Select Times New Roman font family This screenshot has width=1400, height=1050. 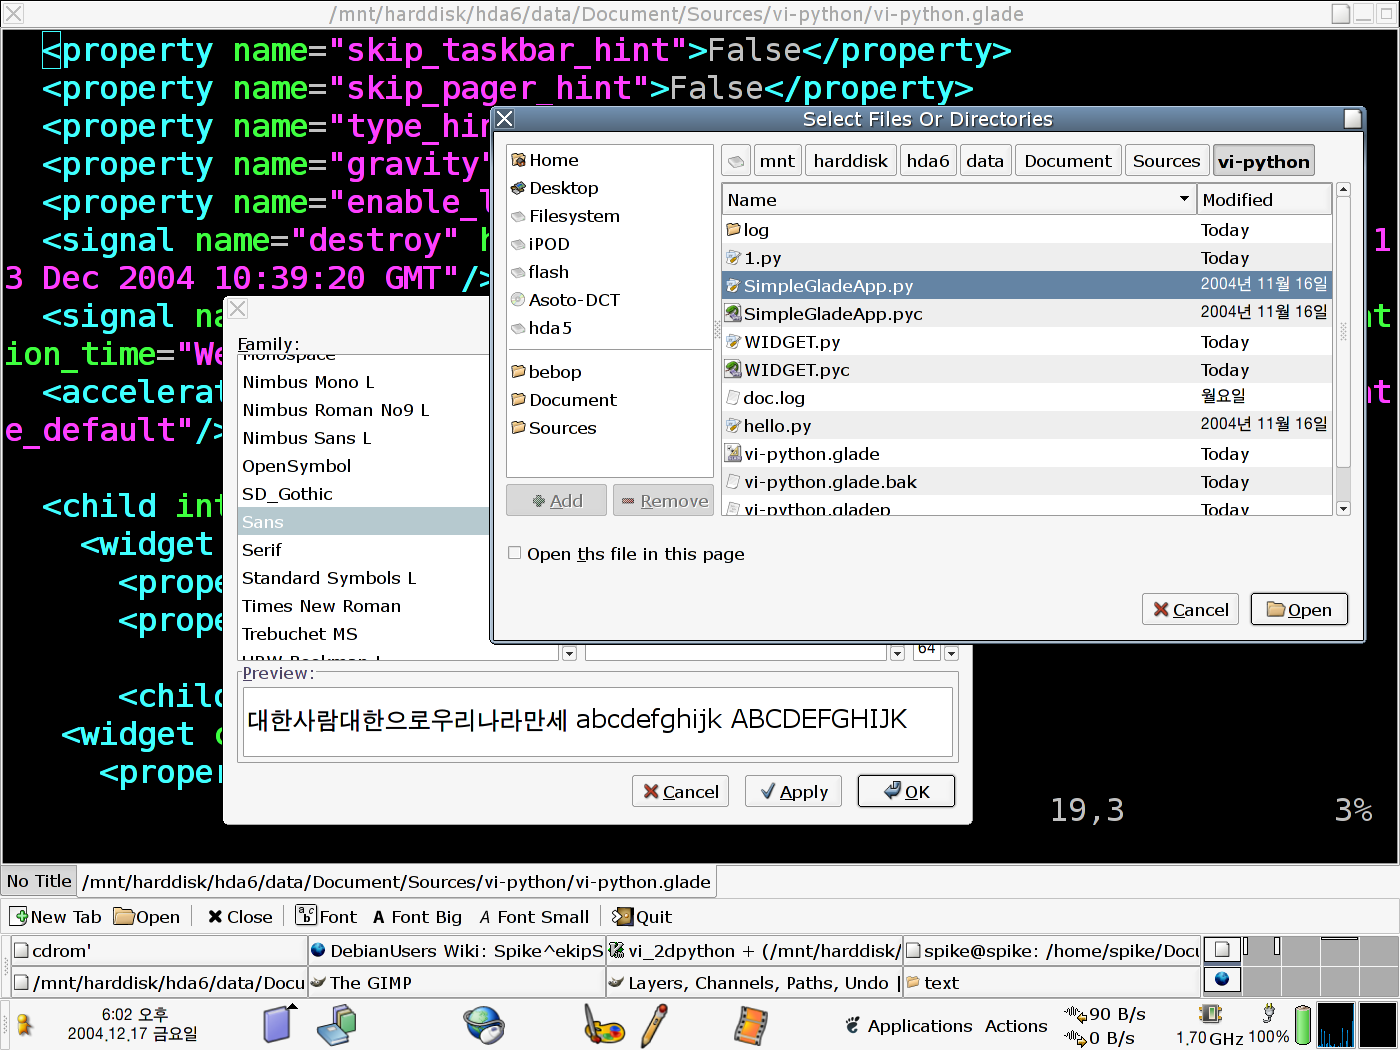321,606
